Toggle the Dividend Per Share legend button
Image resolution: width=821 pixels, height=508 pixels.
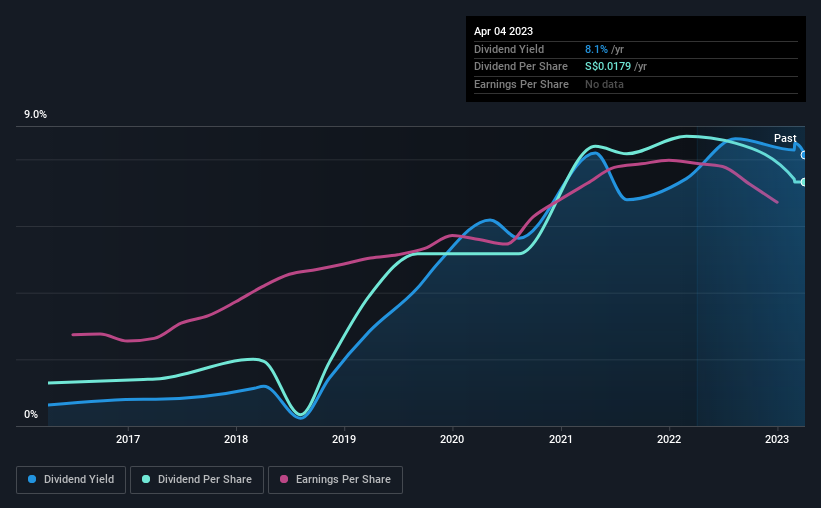[x=197, y=480]
